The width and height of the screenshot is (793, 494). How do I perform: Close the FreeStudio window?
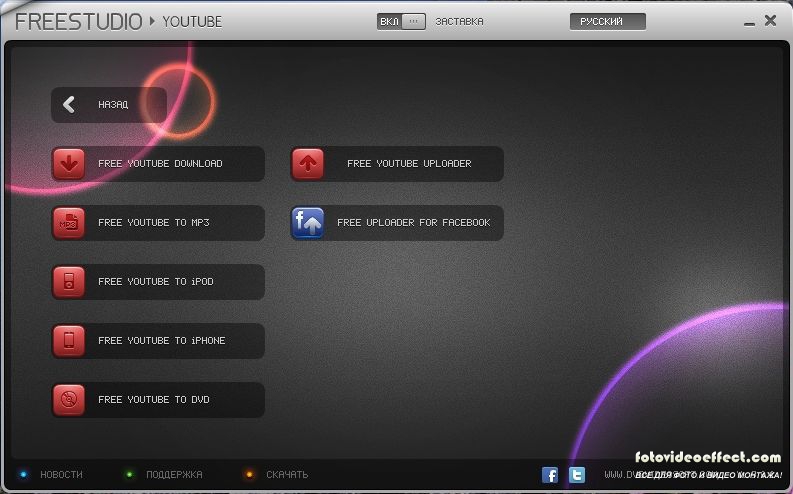click(x=770, y=20)
